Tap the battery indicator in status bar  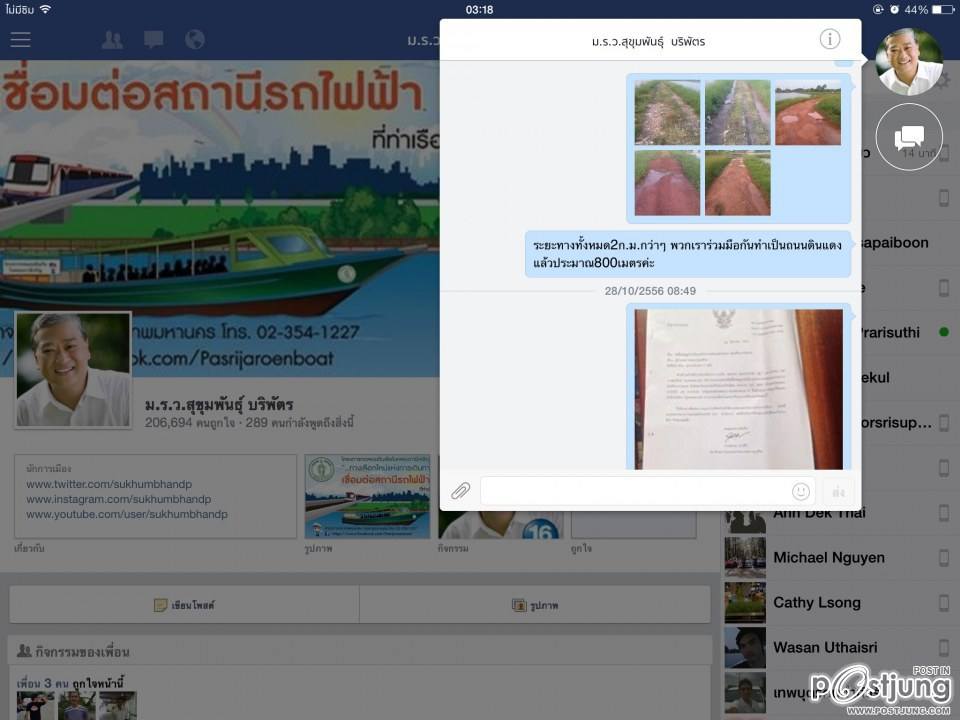coord(943,9)
